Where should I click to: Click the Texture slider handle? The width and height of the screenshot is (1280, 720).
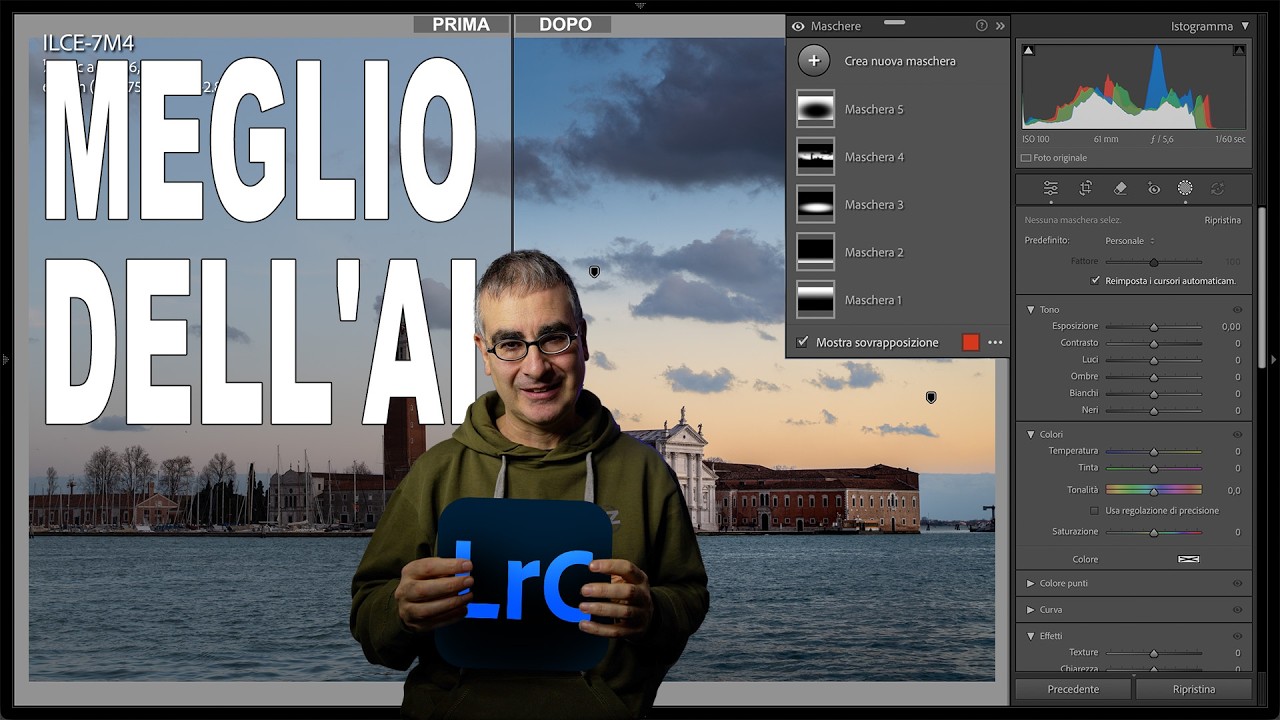[1153, 653]
